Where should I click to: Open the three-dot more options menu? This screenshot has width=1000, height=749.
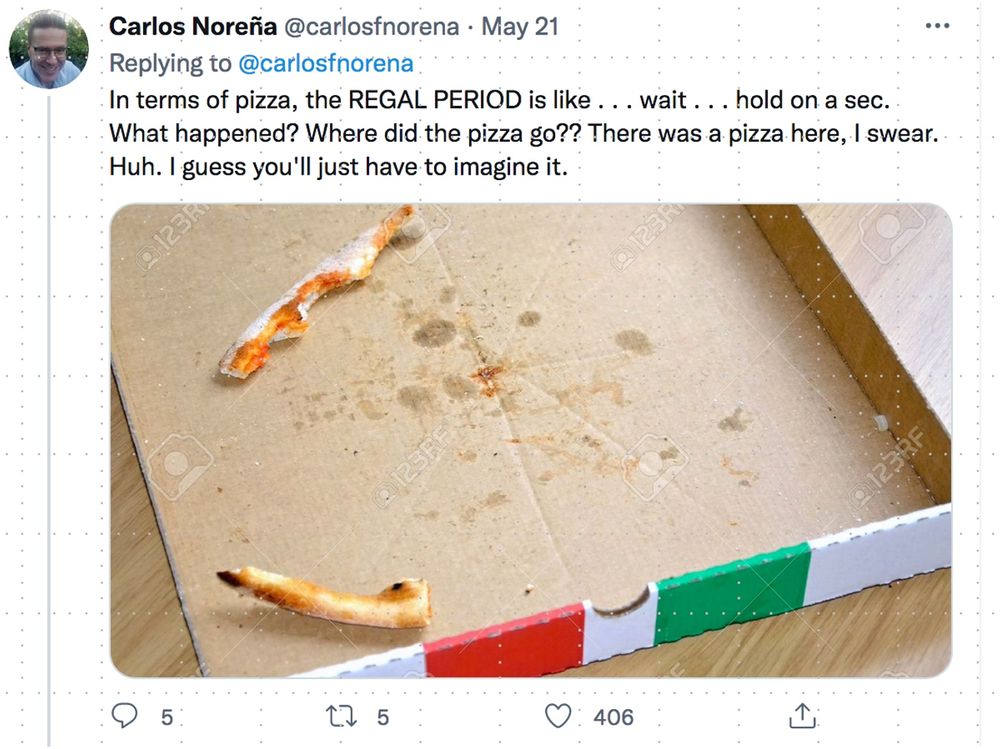tap(937, 26)
